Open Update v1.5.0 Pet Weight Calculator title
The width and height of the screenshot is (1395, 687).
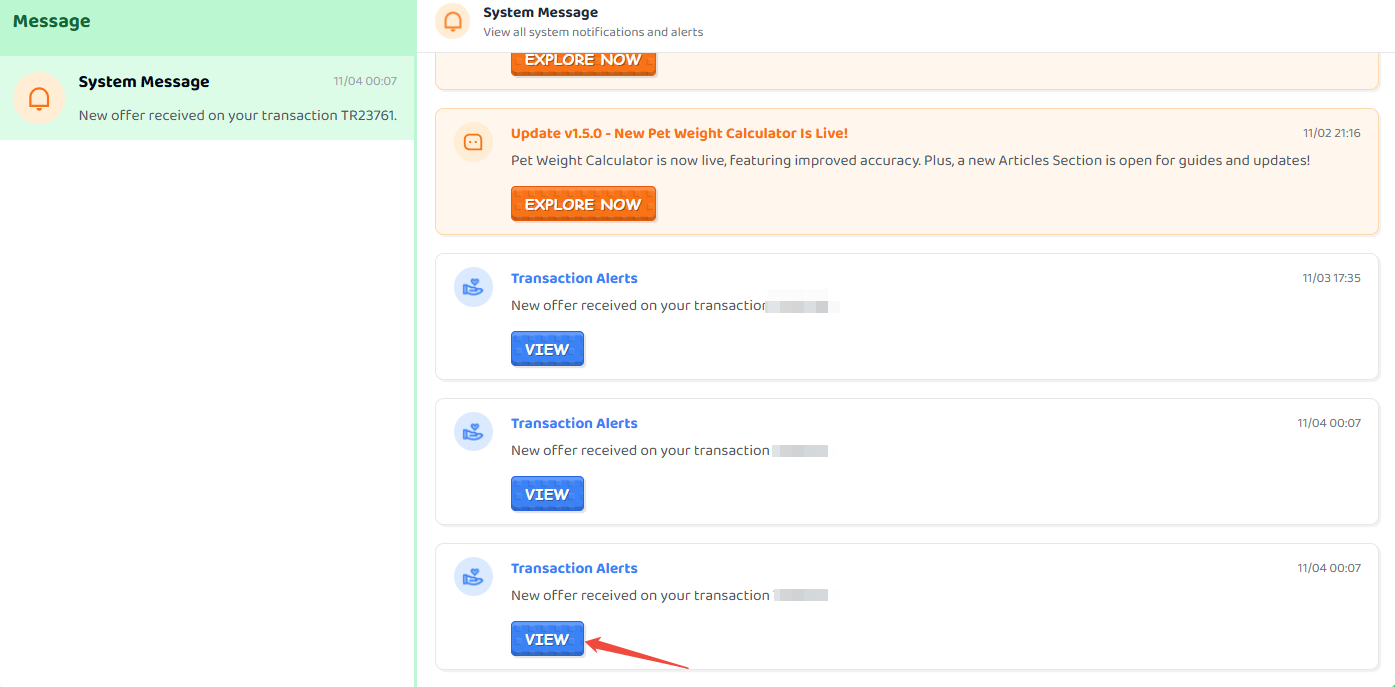click(x=679, y=133)
